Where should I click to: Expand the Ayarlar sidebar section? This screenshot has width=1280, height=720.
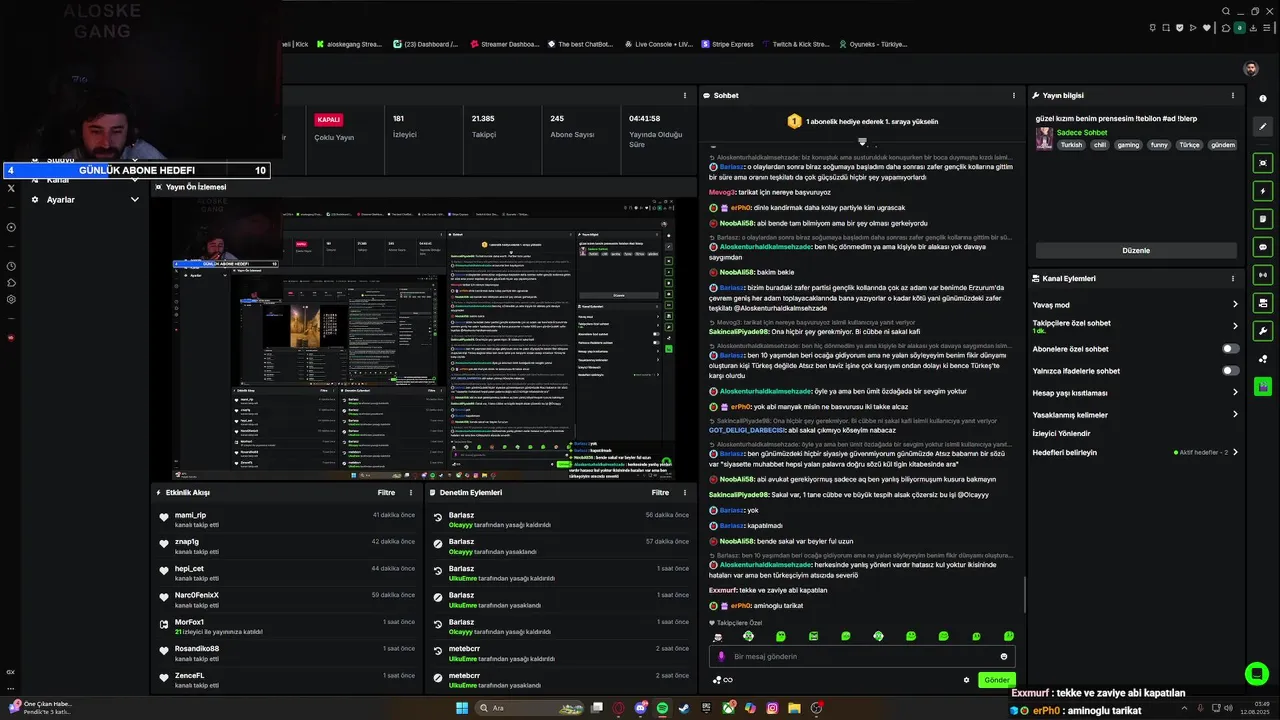click(x=135, y=200)
